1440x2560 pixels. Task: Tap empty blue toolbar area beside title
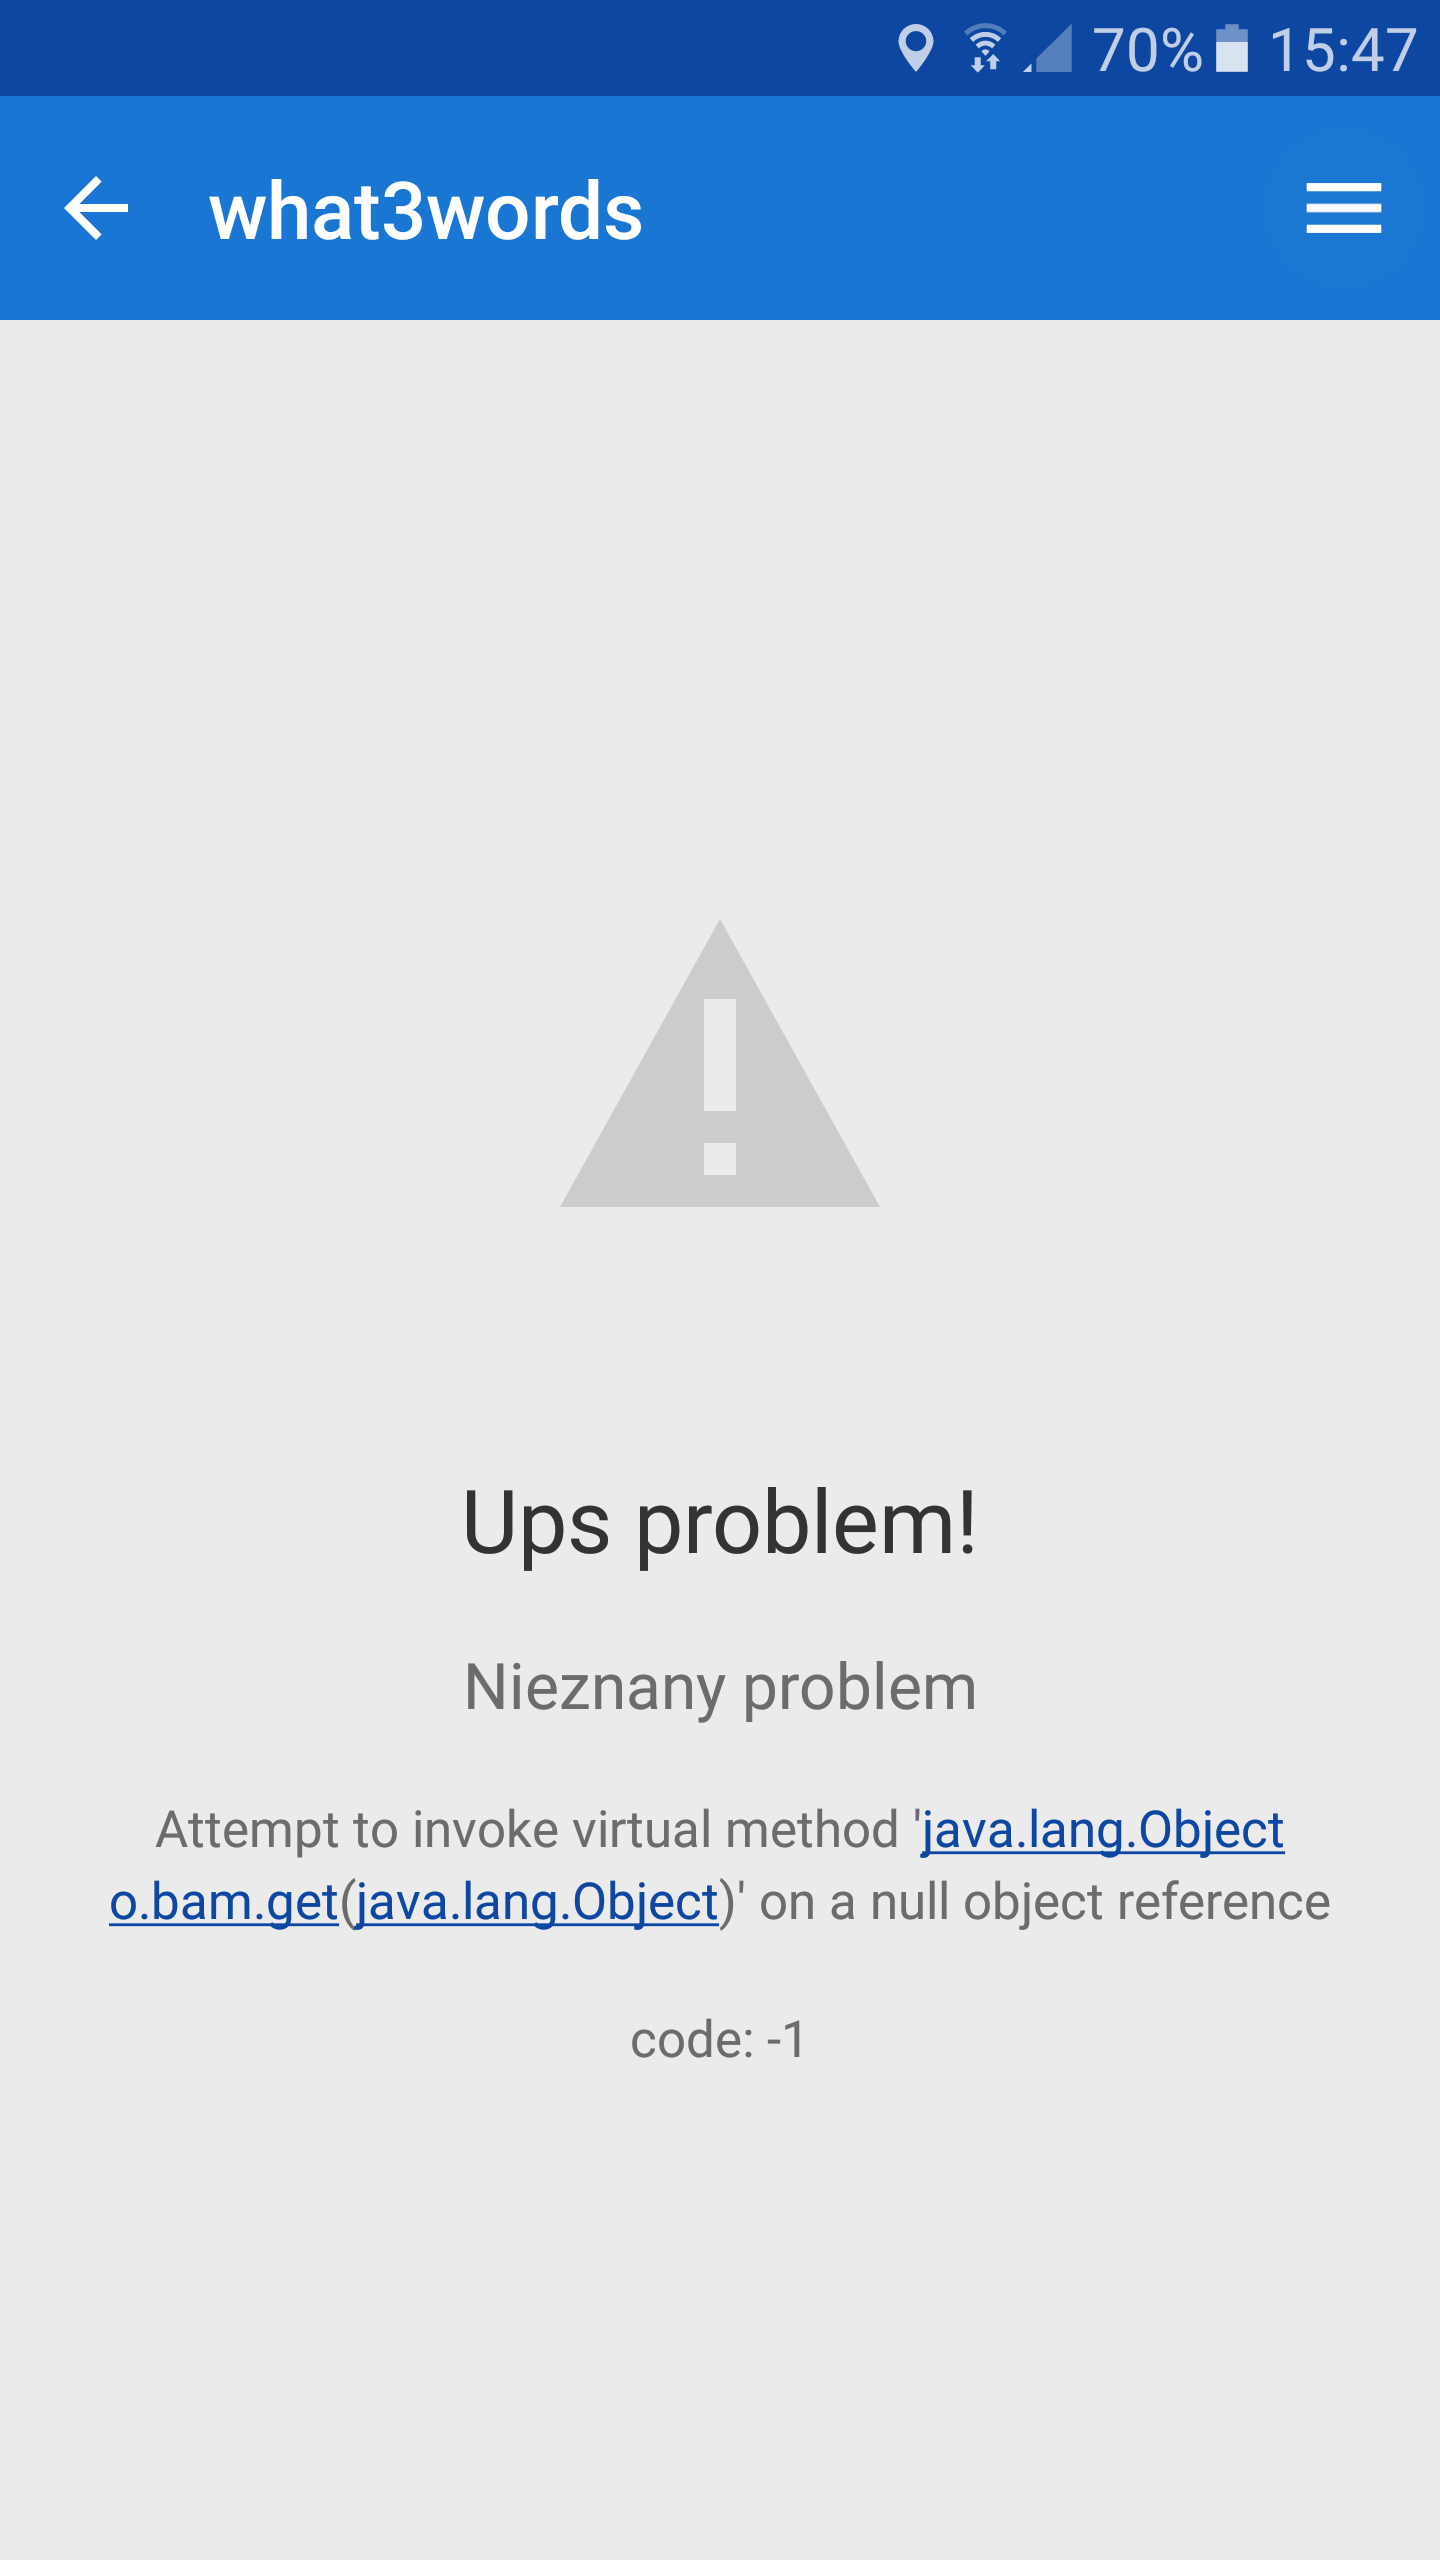point(960,208)
